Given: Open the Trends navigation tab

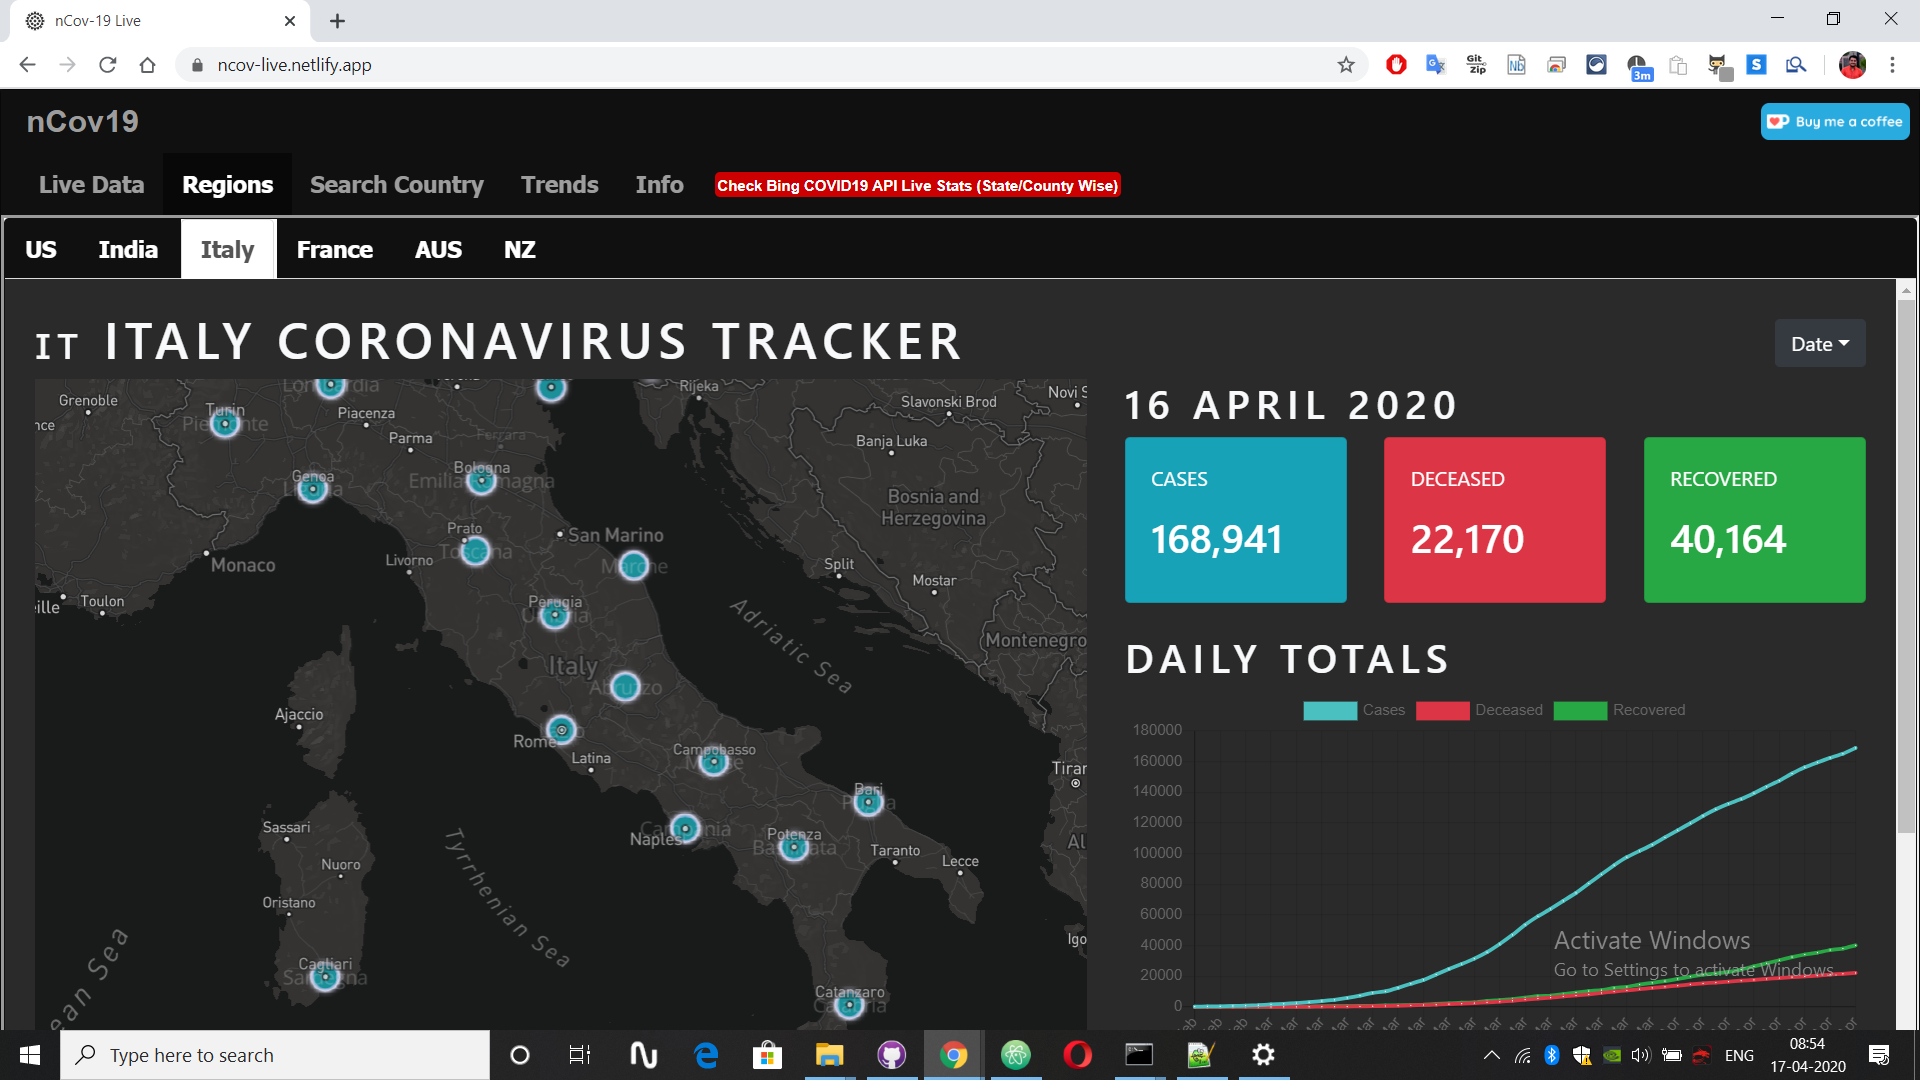Looking at the screenshot, I should click(559, 185).
